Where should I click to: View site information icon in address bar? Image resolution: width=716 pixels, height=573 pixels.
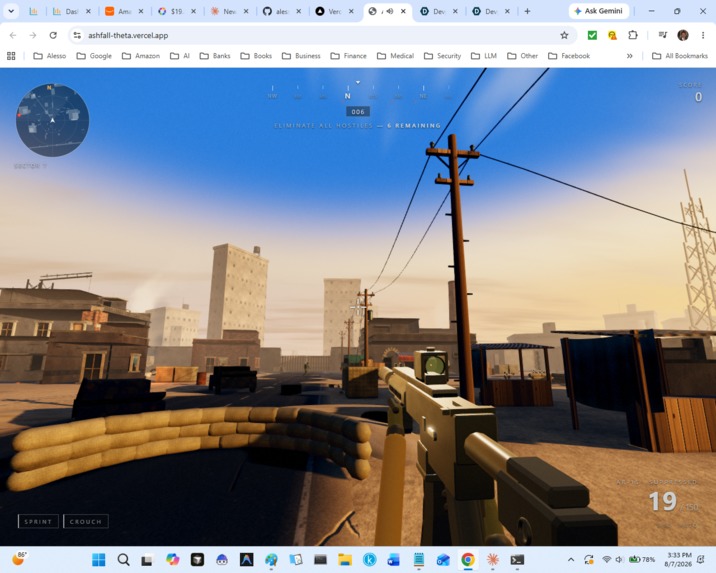(x=77, y=35)
